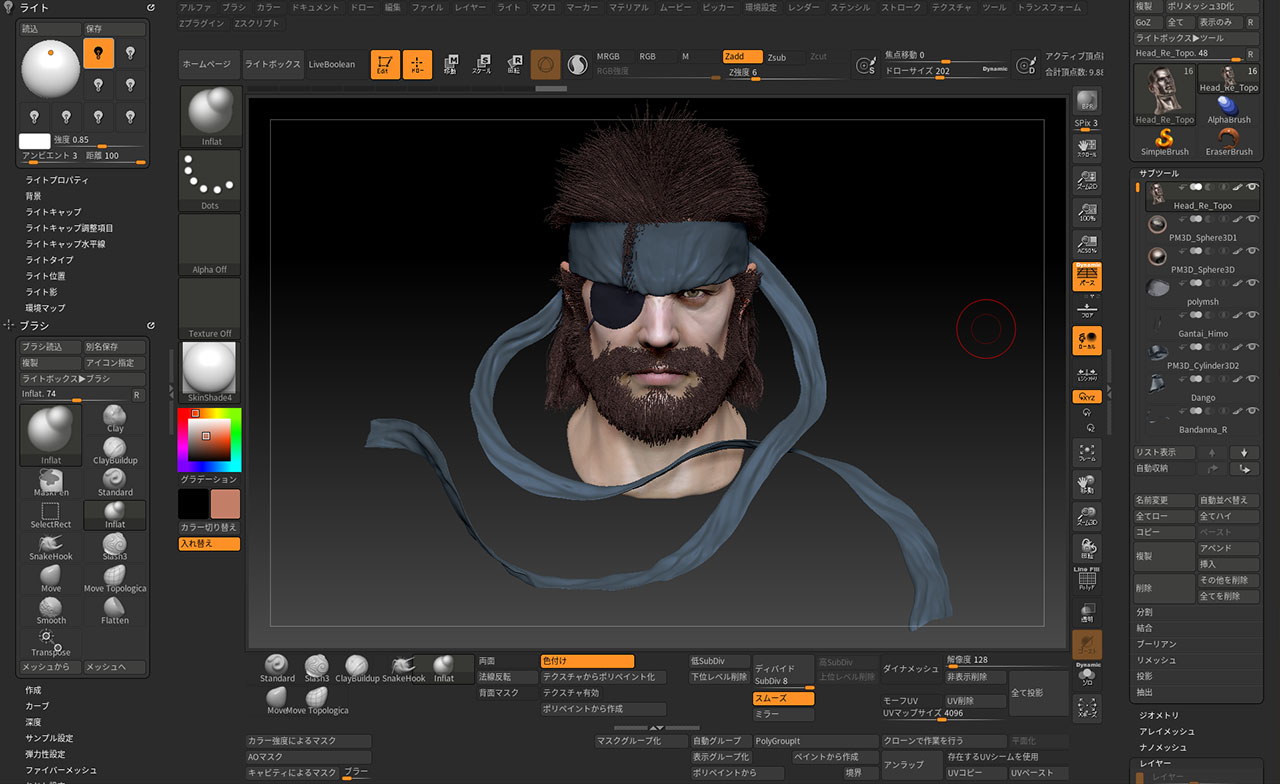Select the Scale (スケール) transform icon
1280x784 pixels.
(x=482, y=65)
